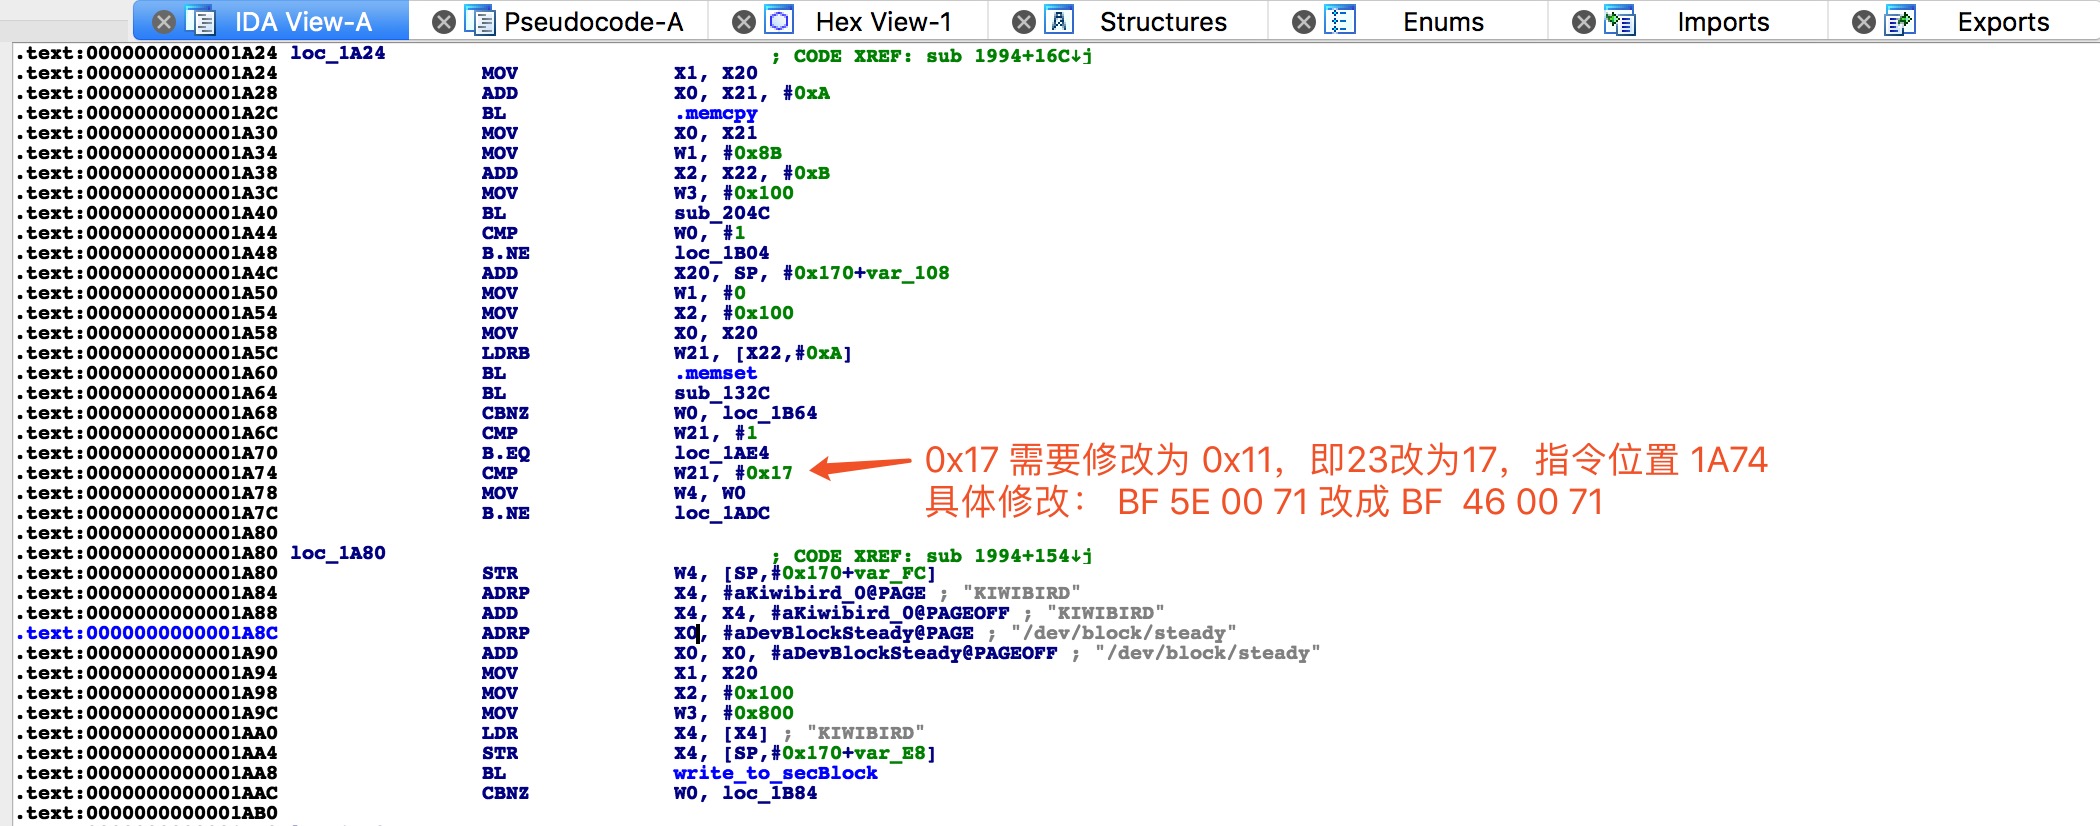Viewport: 2100px width, 826px height.
Task: Switch to the Pseudocode-A tab
Action: coord(593,22)
